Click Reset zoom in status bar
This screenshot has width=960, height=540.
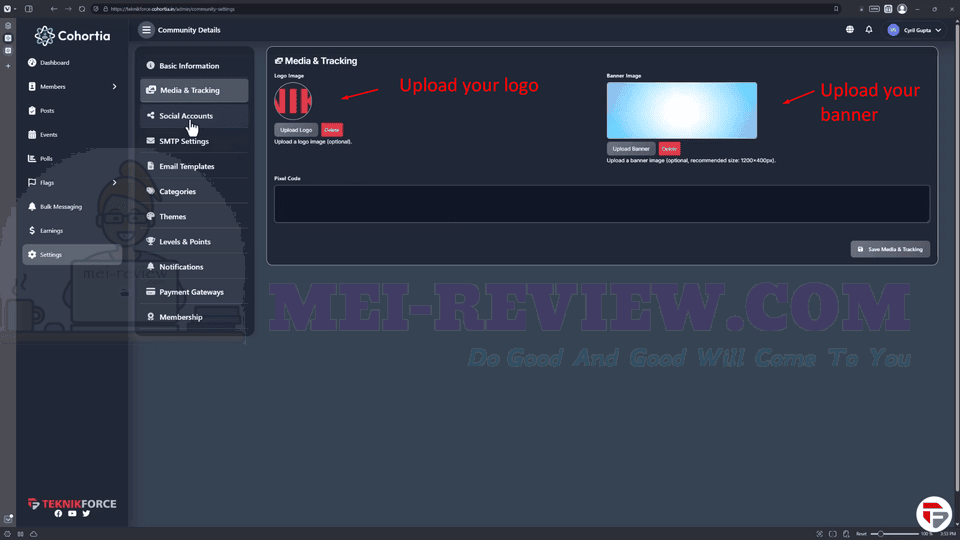click(x=861, y=534)
